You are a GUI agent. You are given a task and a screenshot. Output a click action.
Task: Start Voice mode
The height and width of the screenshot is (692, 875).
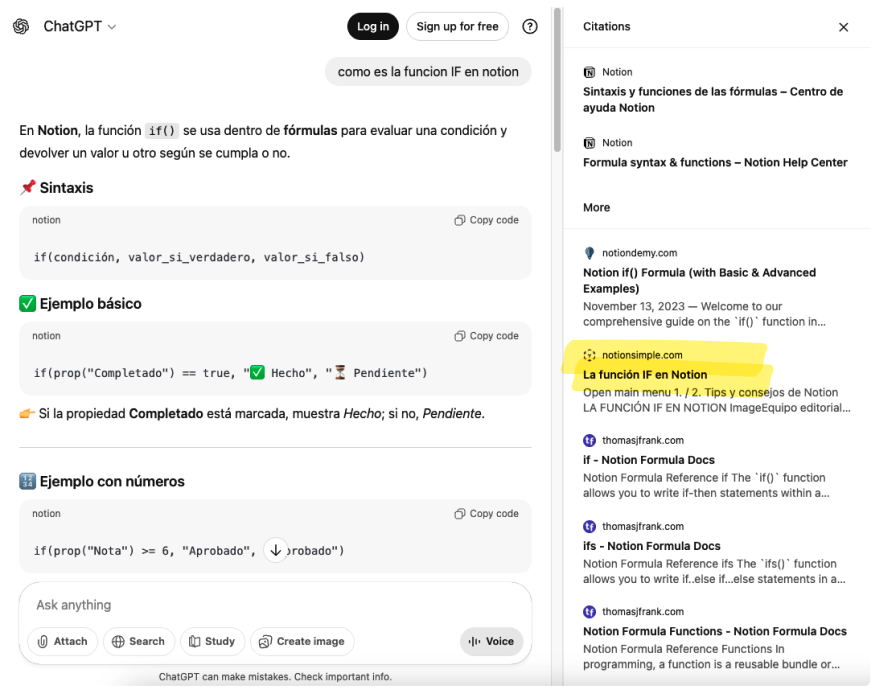coord(491,642)
